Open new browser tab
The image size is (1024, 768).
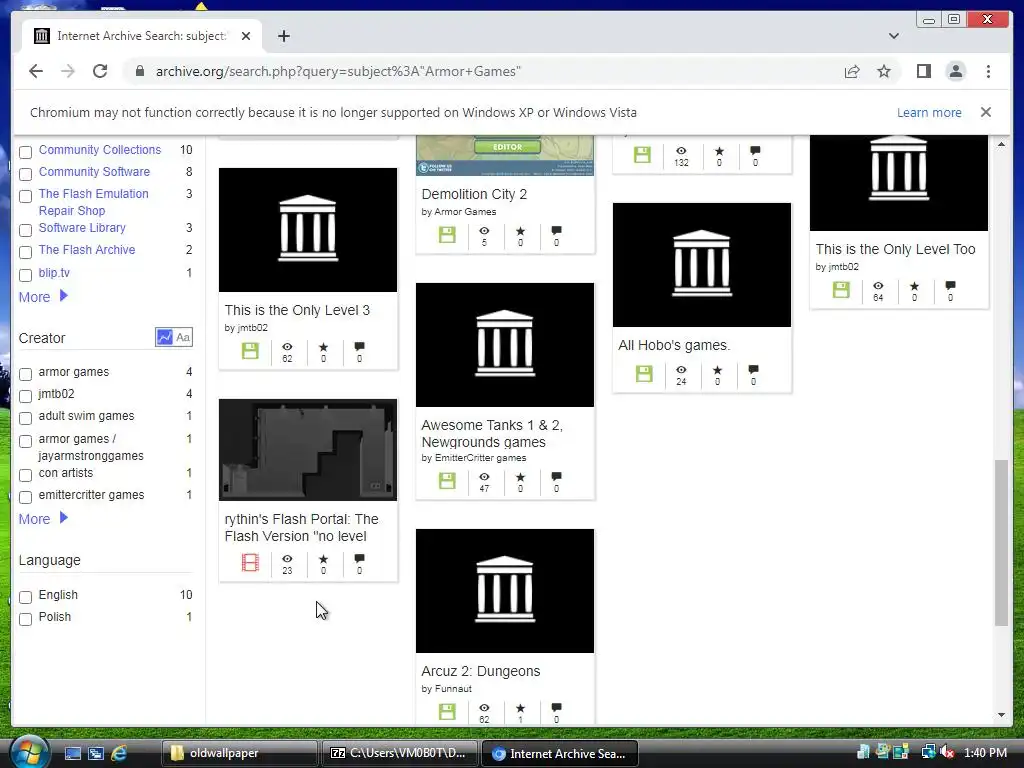click(x=283, y=36)
